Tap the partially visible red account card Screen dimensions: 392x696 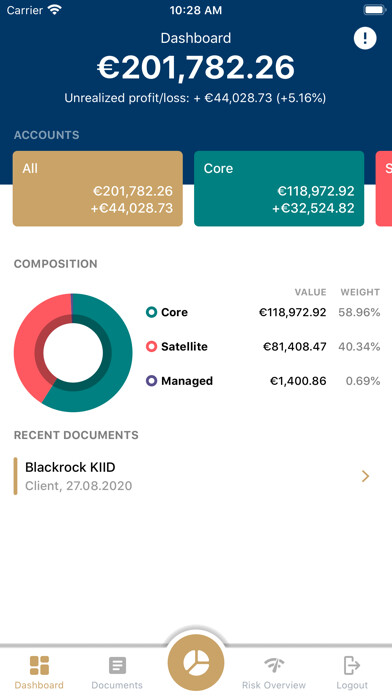(x=384, y=189)
